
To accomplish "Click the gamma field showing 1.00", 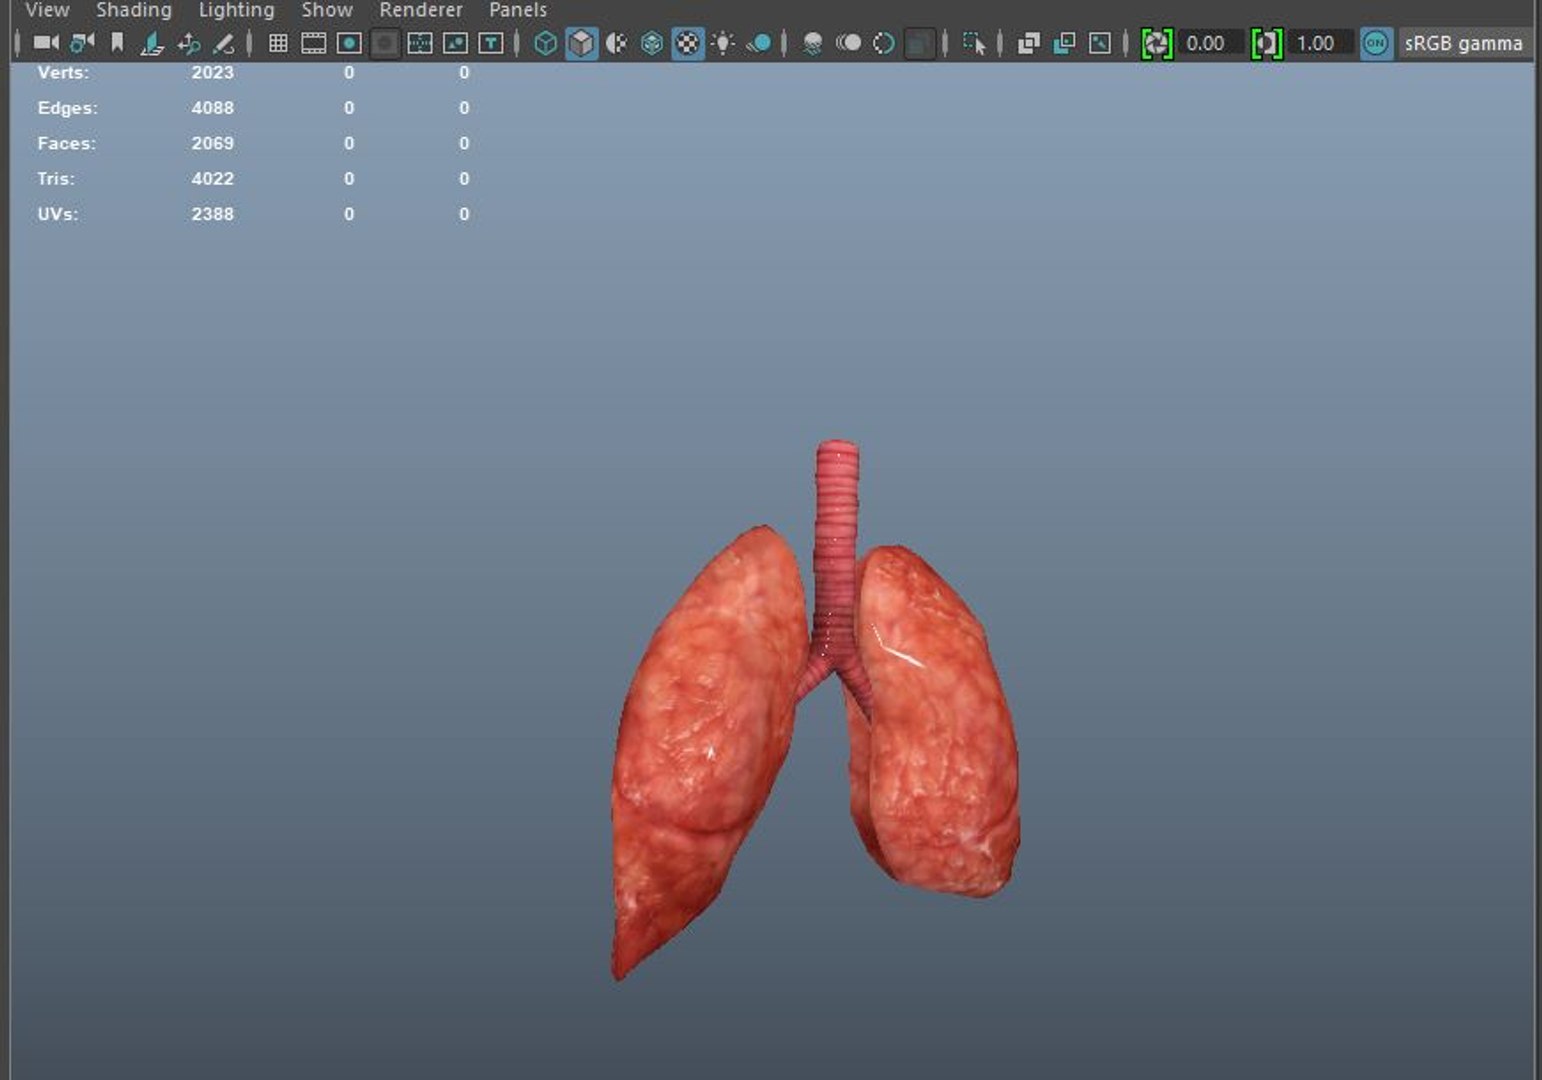I will click(1321, 43).
